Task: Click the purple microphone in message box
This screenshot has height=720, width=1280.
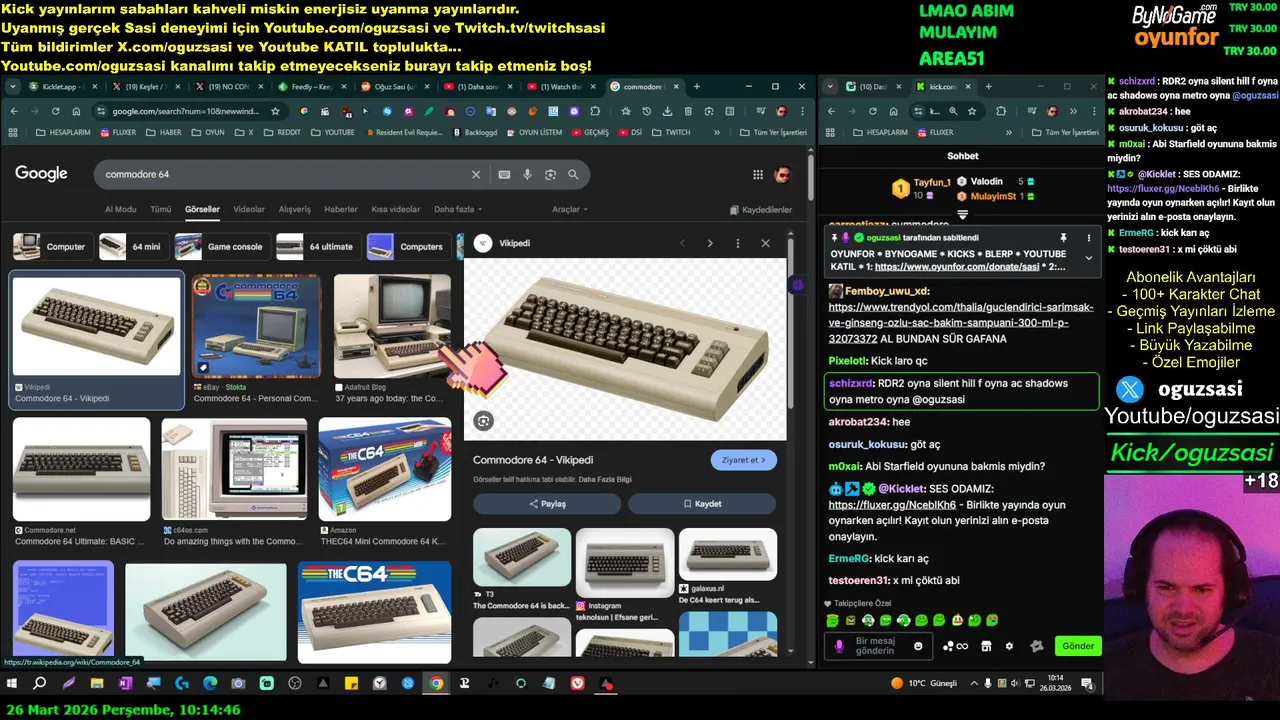Action: [x=839, y=646]
